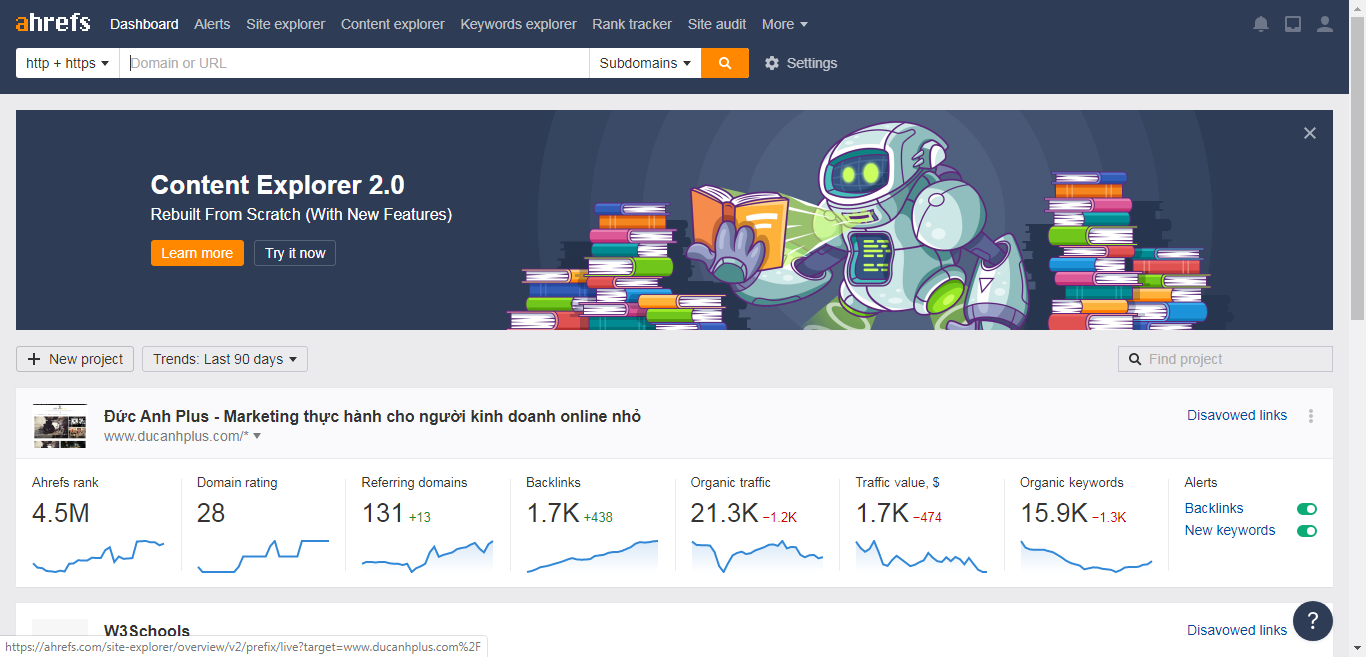Image resolution: width=1366 pixels, height=657 pixels.
Task: Dismiss the Content Explorer 2.0 banner
Action: [1310, 133]
